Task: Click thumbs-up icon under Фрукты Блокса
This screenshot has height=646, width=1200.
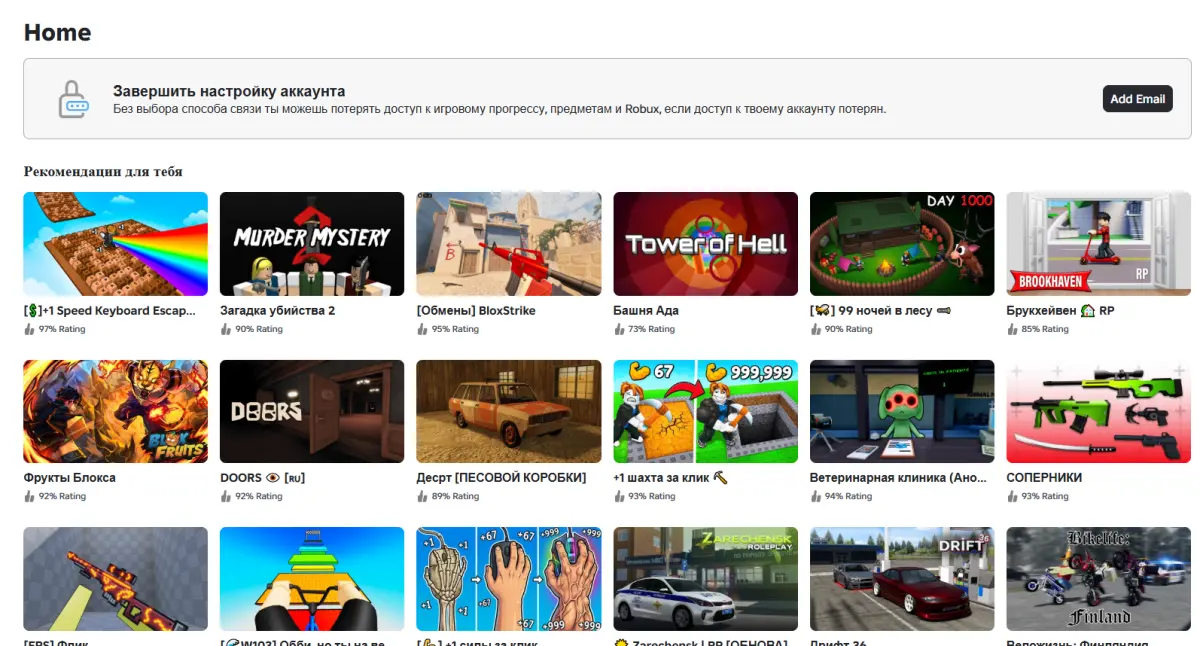Action: (29, 496)
